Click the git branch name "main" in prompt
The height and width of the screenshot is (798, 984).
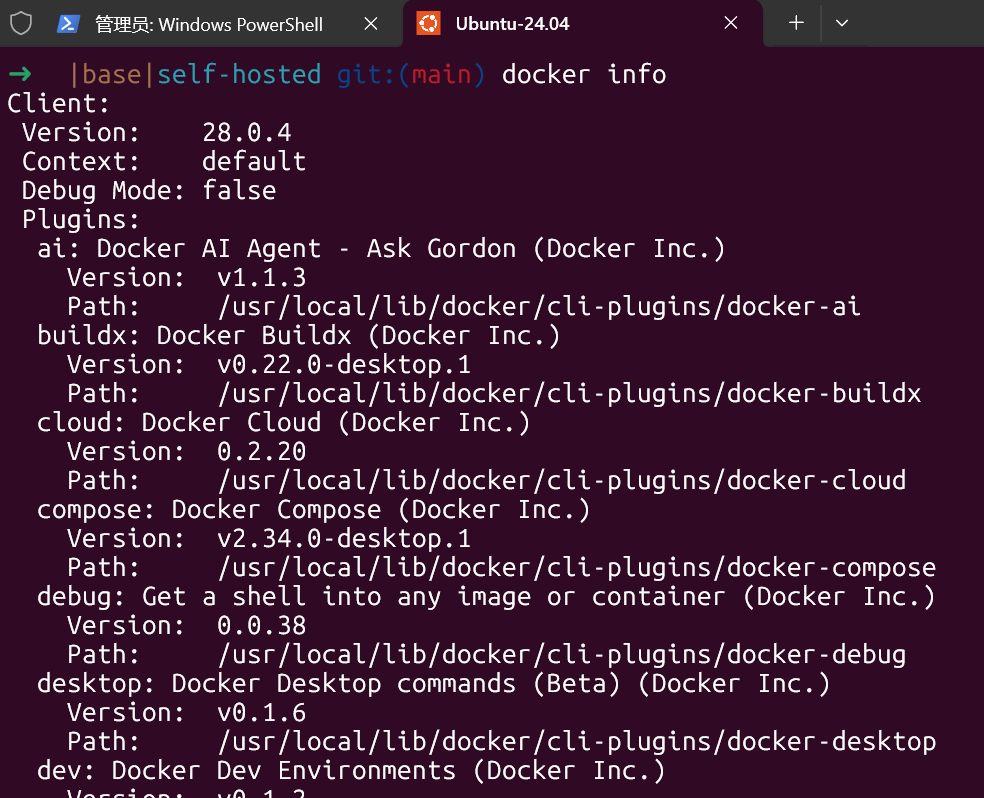click(x=441, y=75)
